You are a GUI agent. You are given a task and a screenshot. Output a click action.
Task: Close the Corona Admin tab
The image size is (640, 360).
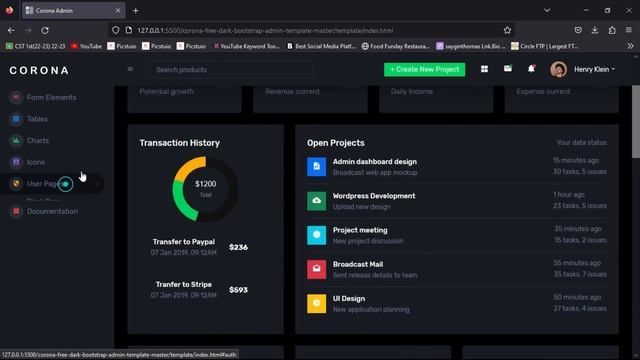coord(118,11)
